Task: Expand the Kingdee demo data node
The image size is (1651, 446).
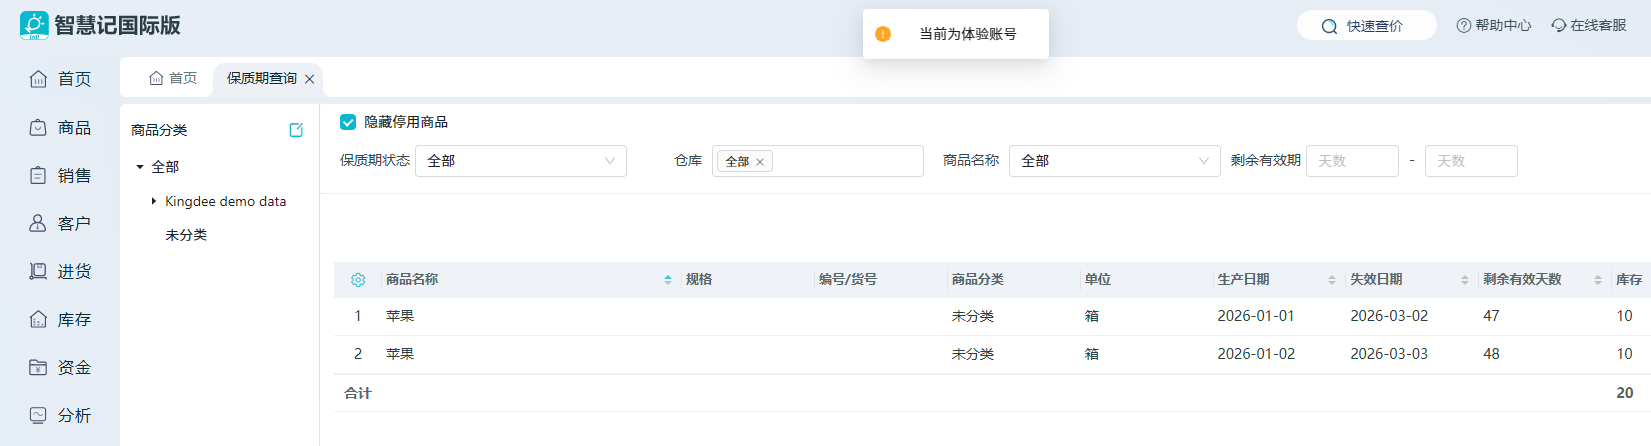Action: pos(154,201)
